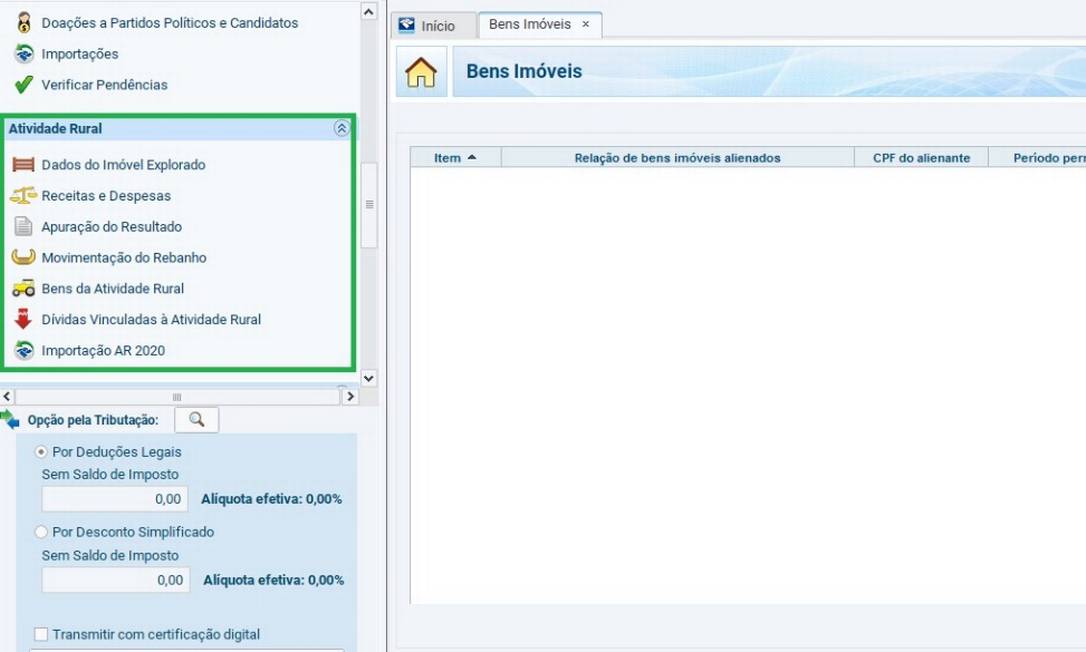
Task: Select the Por Desconto Simplificado option
Action: [x=42, y=532]
